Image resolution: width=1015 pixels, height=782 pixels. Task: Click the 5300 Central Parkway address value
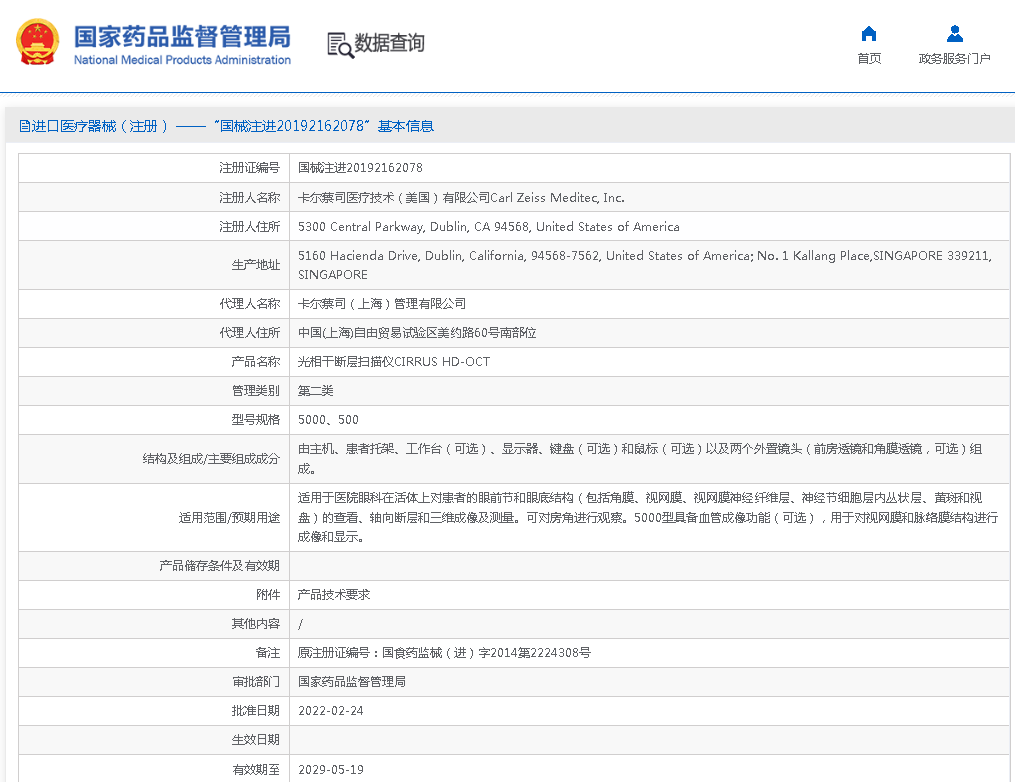pyautogui.click(x=488, y=227)
